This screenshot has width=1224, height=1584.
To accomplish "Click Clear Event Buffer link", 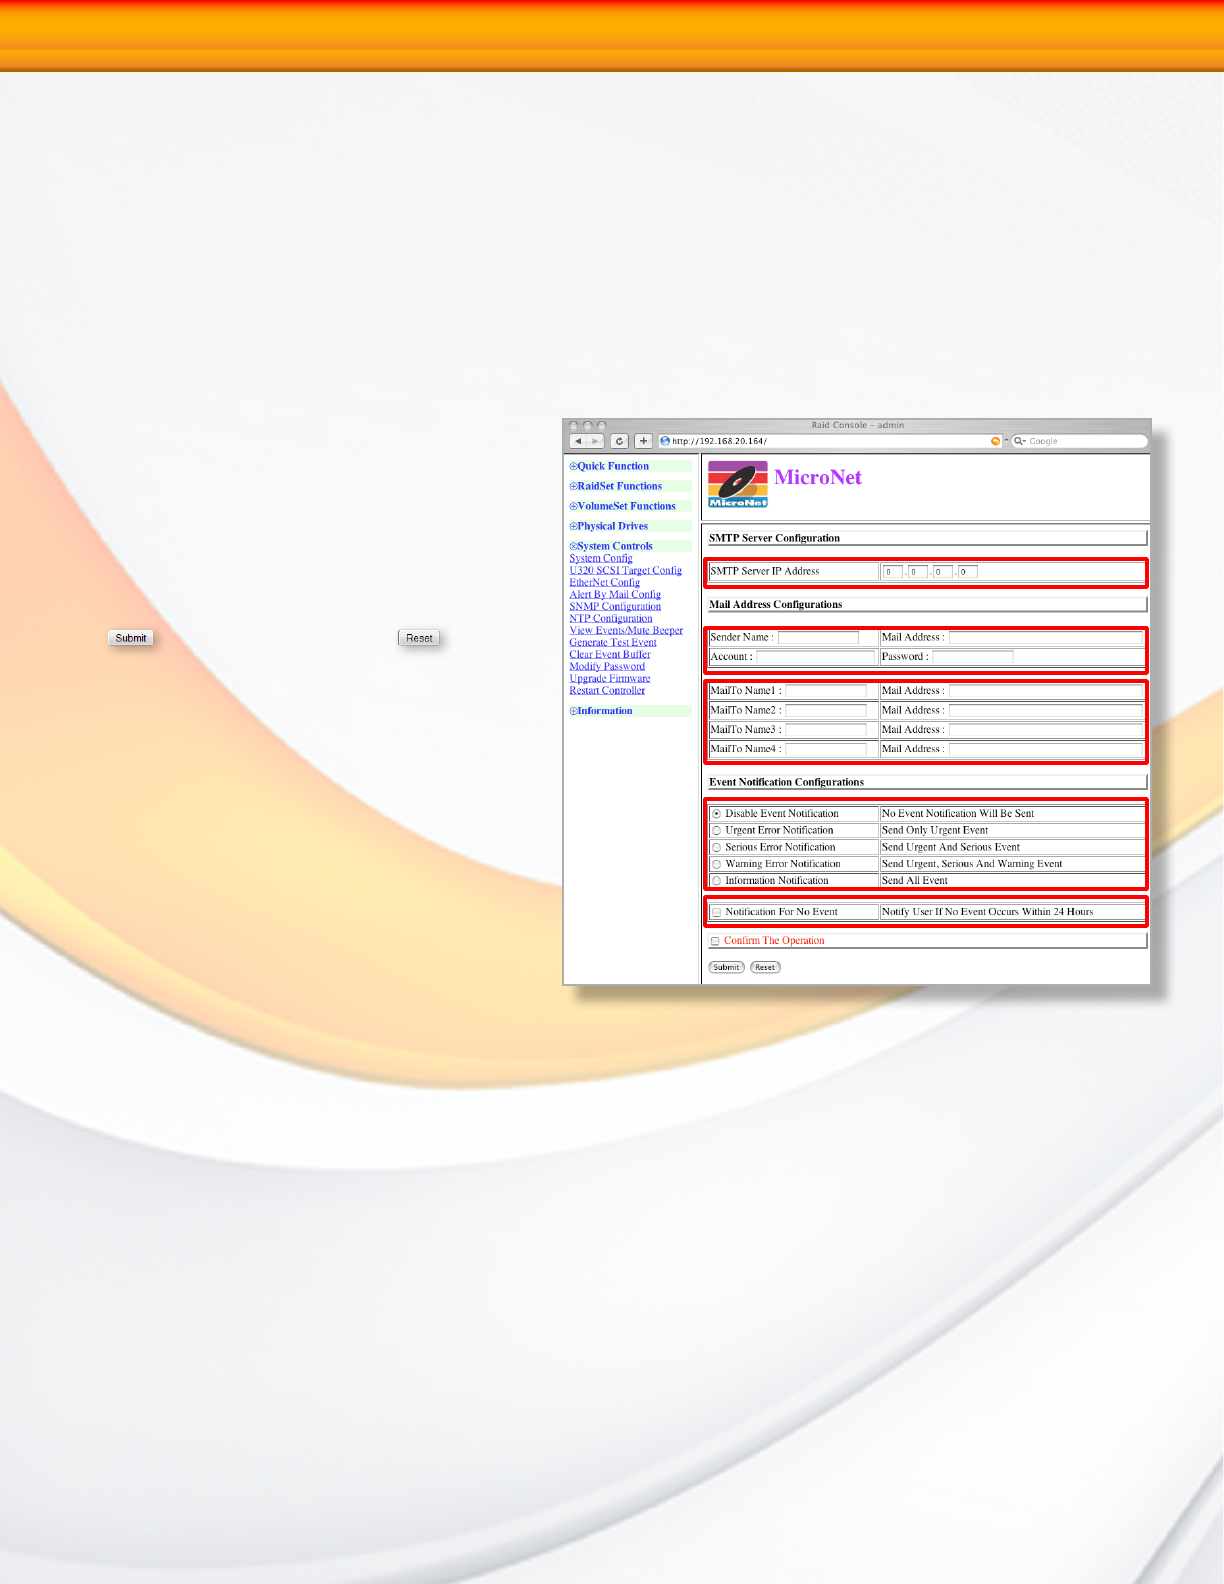I will tap(610, 654).
